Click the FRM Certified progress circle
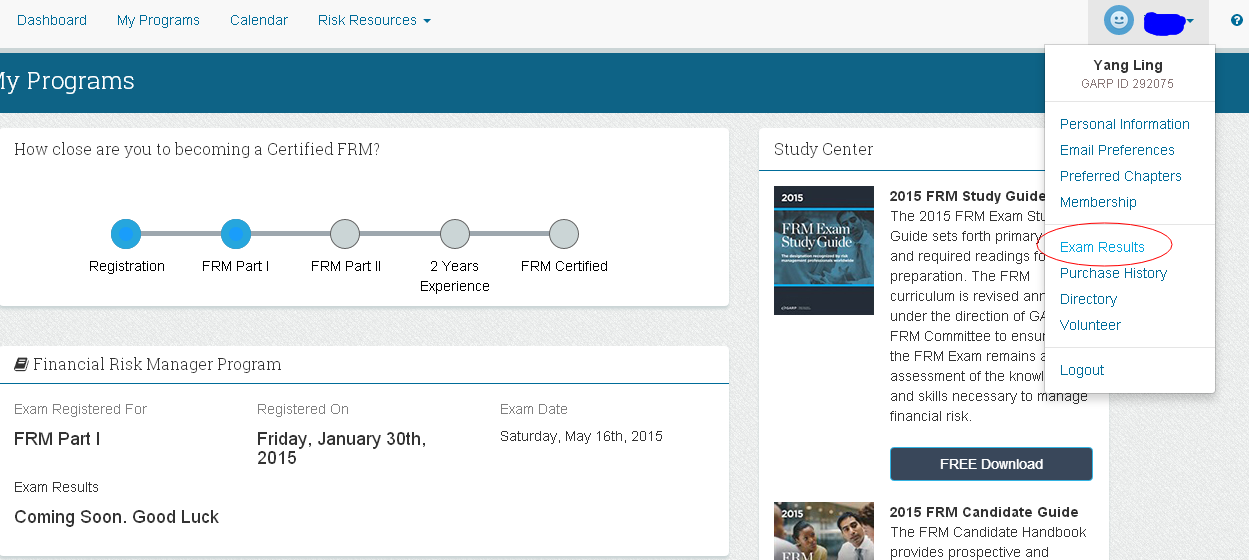The width and height of the screenshot is (1249, 560). (x=564, y=234)
